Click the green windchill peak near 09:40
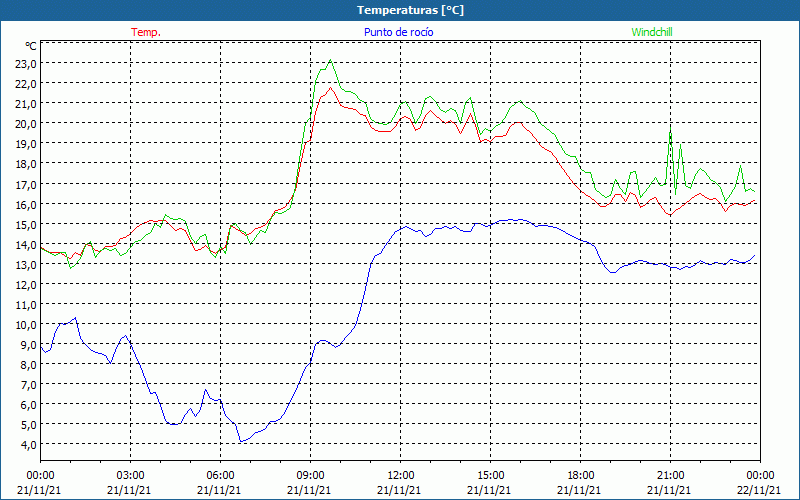Viewport: 800px width, 500px height. point(331,60)
